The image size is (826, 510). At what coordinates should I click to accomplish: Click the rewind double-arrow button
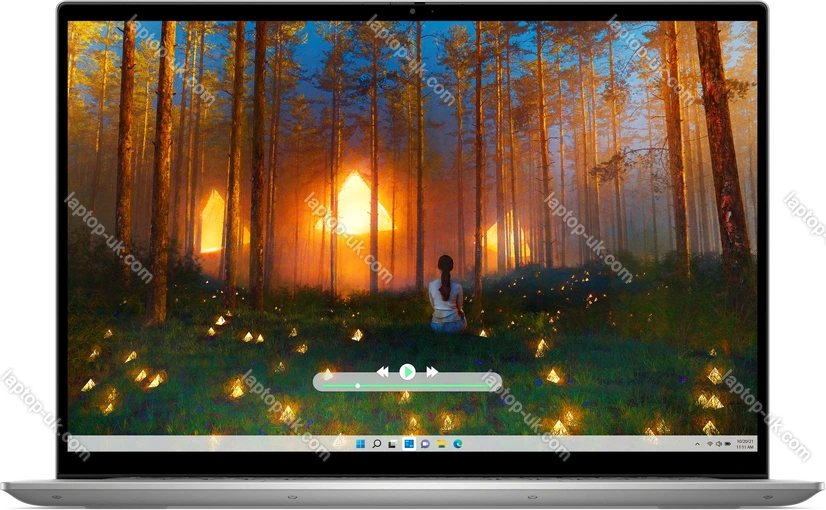click(382, 372)
